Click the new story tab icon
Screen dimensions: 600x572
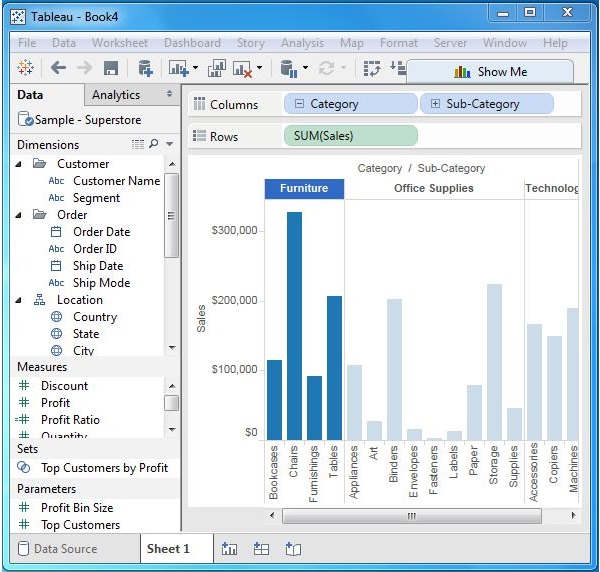pyautogui.click(x=293, y=549)
